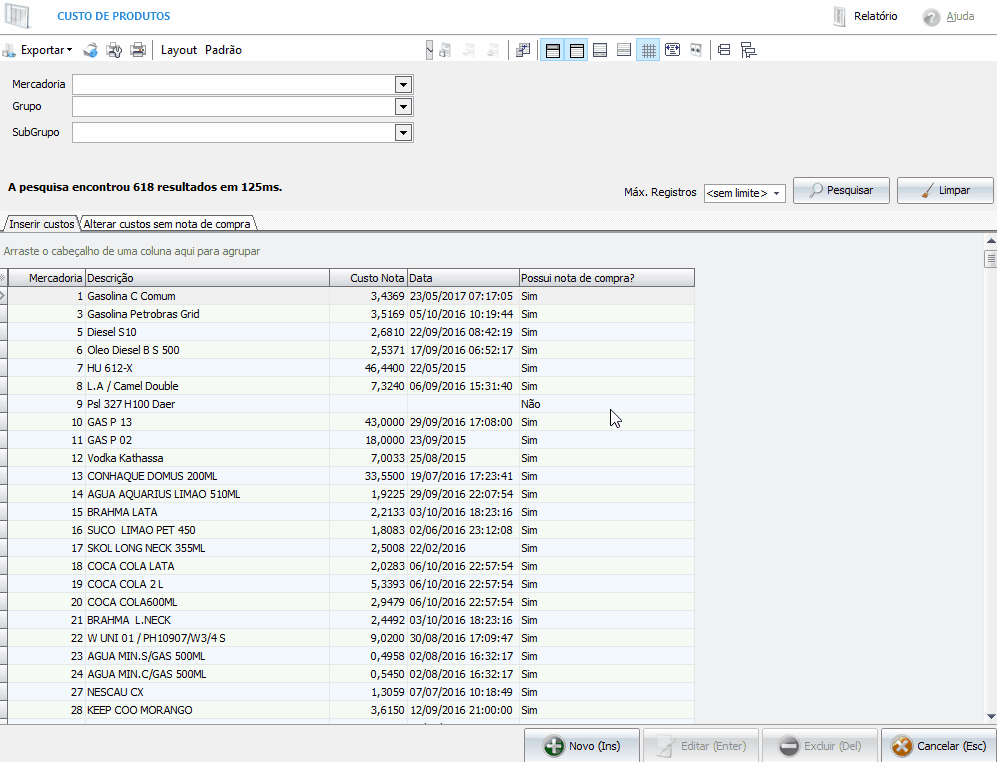997x762 pixels.
Task: Select the Diesel S10 row
Action: point(351,332)
